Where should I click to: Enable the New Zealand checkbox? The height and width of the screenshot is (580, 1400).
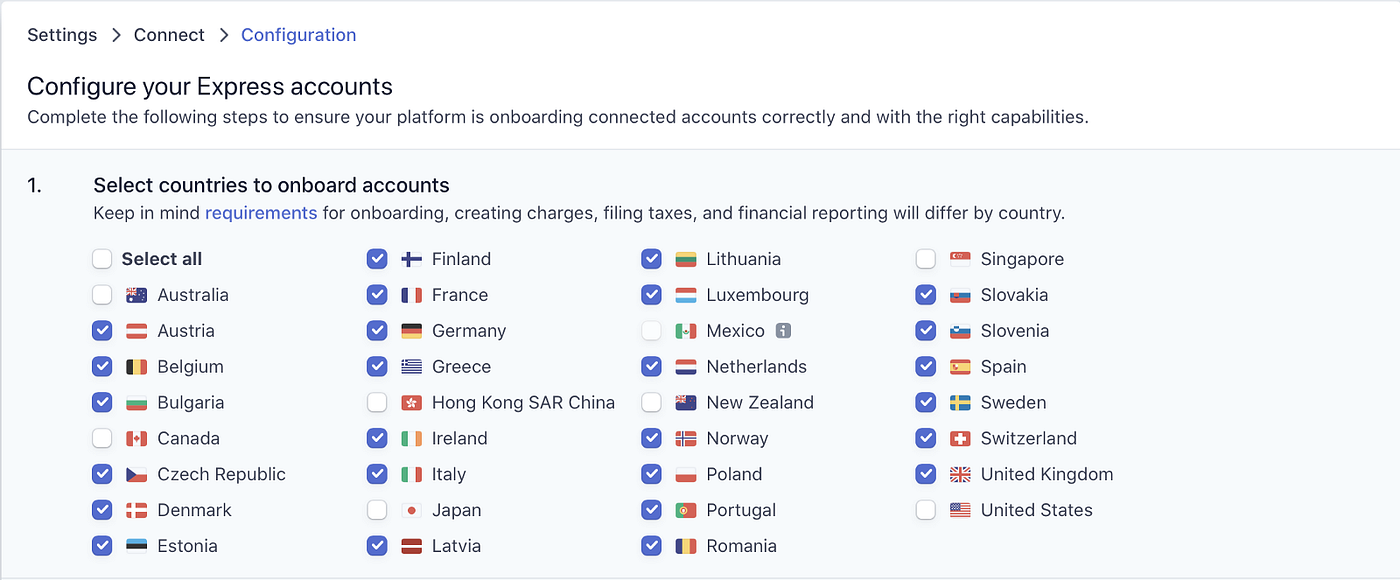pyautogui.click(x=651, y=402)
